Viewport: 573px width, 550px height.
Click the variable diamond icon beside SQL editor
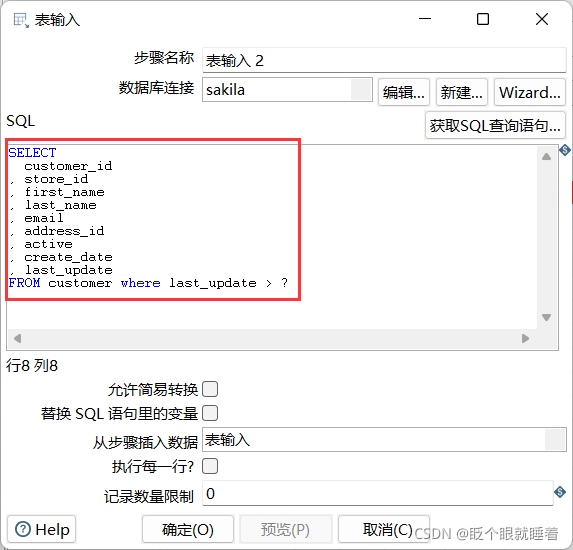tap(565, 149)
